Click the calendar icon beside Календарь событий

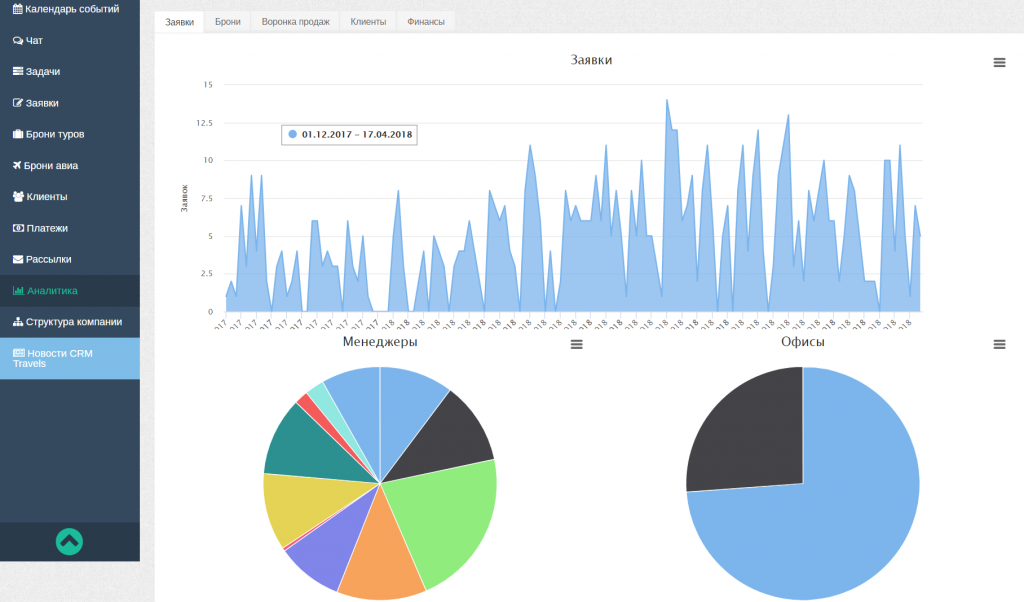click(18, 9)
